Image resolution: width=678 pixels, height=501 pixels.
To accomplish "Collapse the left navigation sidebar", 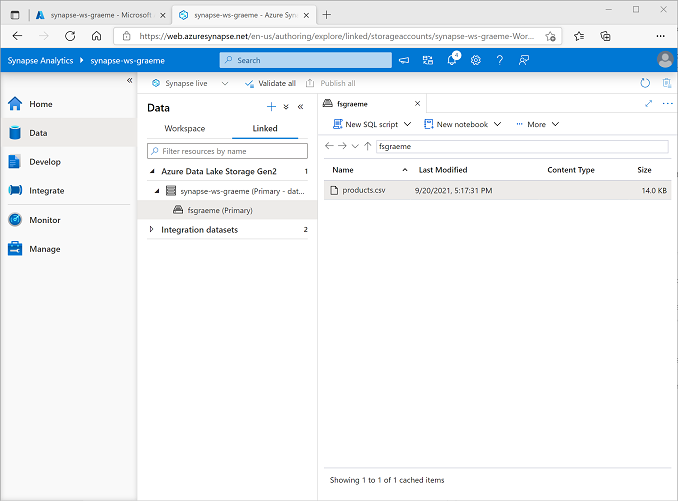I will tap(129, 80).
